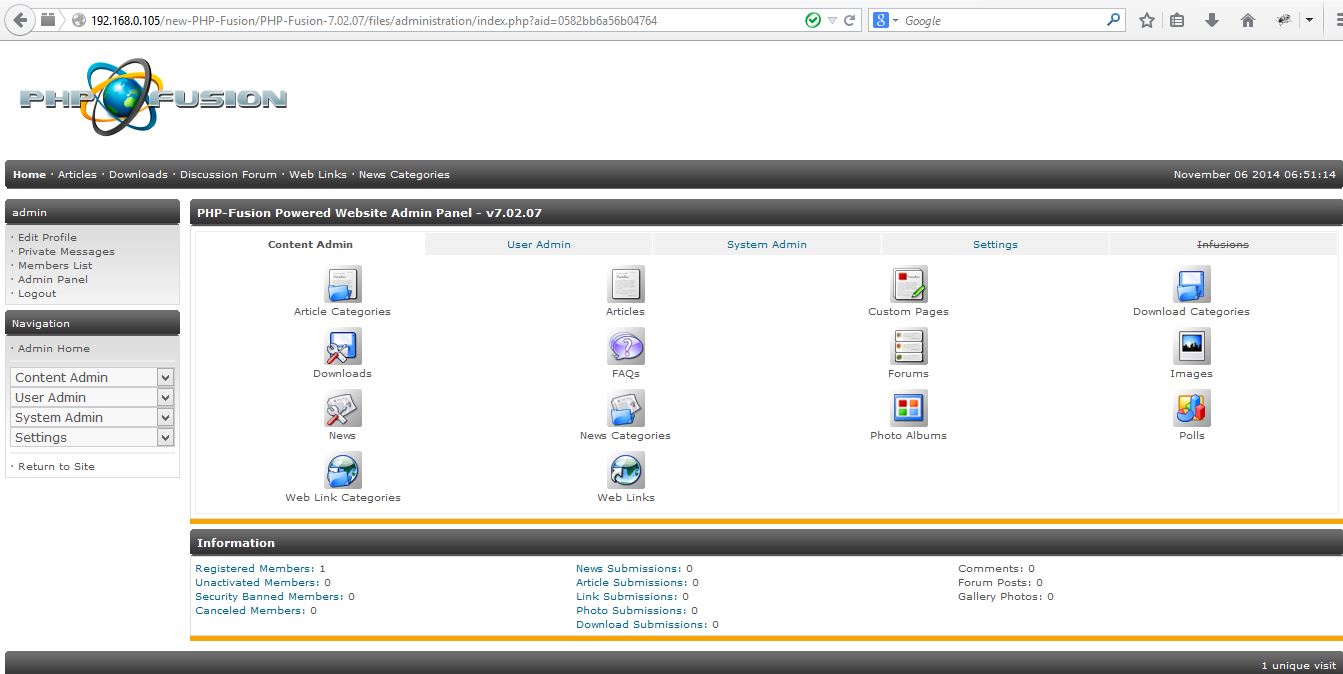Screen dimensions: 1343x674
Task: Open the Article Categories icon
Action: (342, 284)
